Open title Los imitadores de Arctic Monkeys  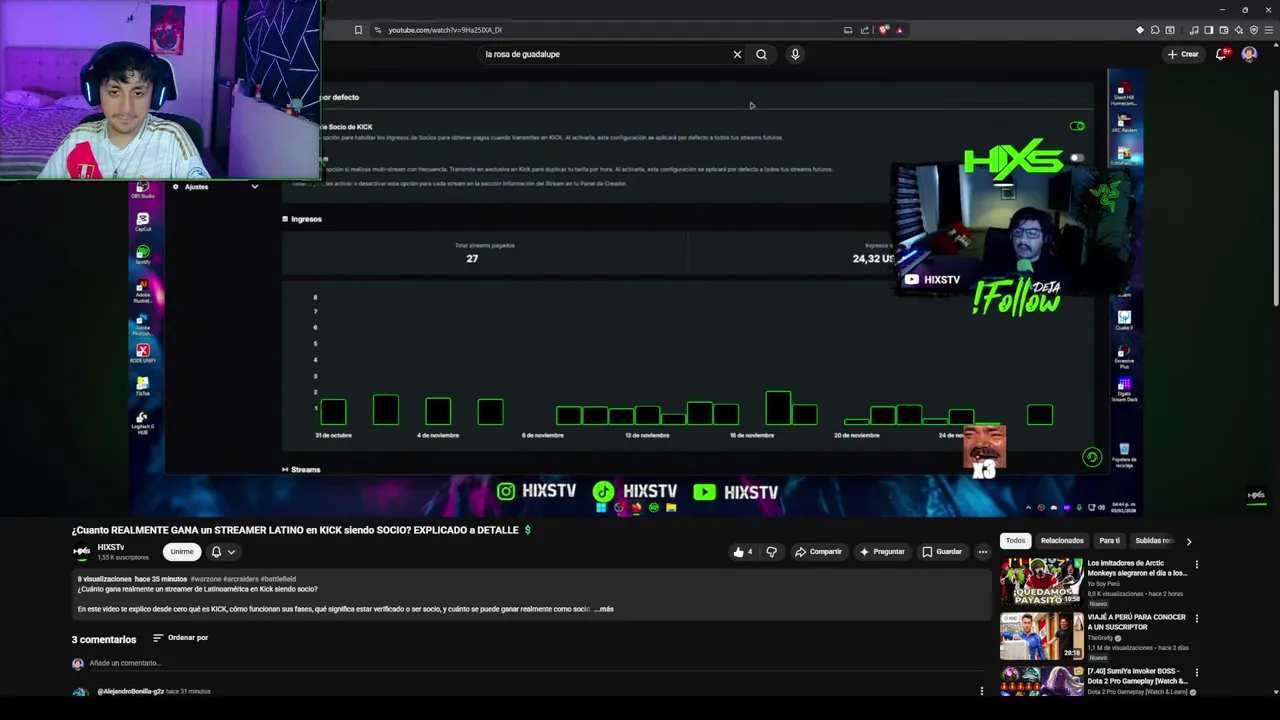[x=1137, y=568]
